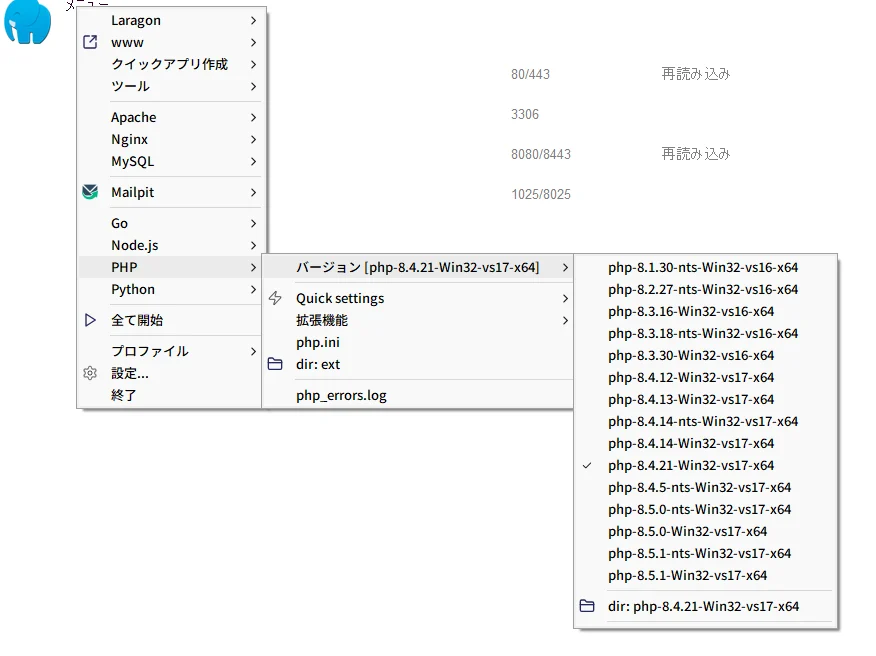The image size is (876, 656).
Task: Click the lightning icon for Quick settings
Action: tap(275, 298)
